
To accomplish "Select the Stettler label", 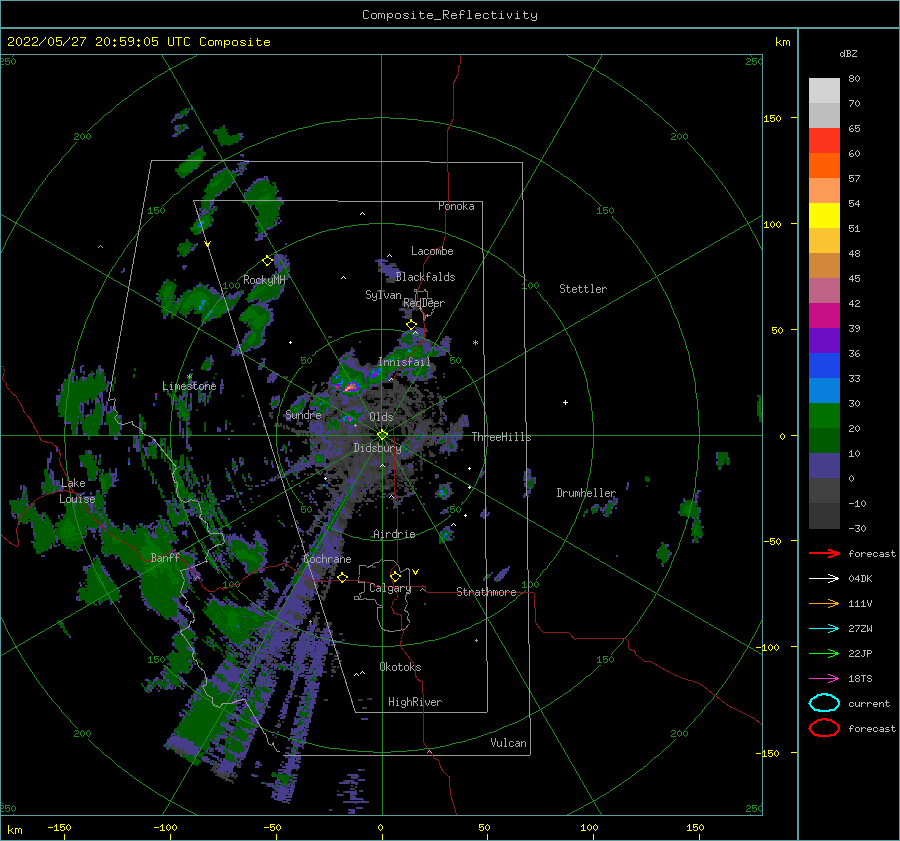I will tap(583, 289).
